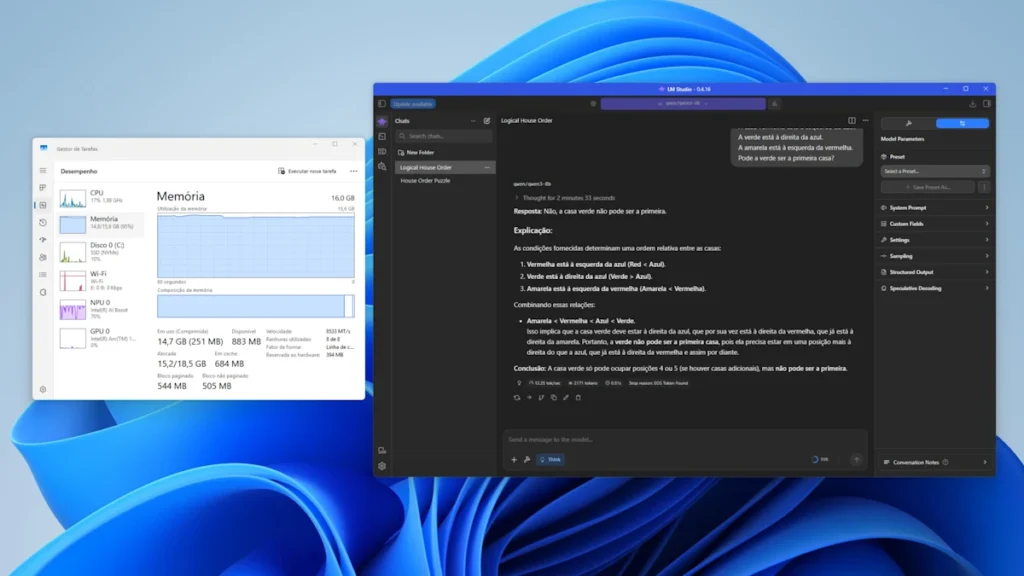Open the App history tab in Task Manager
This screenshot has height=576, width=1024.
(43, 223)
